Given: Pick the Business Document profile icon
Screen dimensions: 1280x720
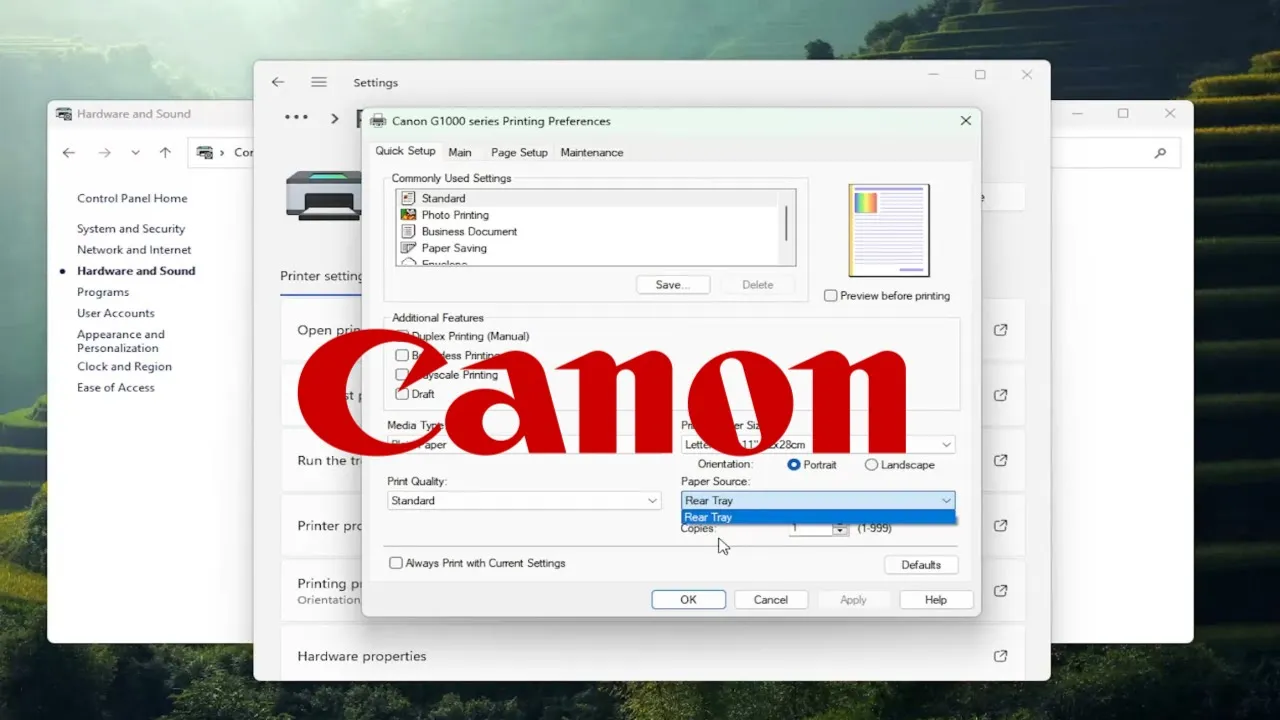Looking at the screenshot, I should click(x=408, y=231).
